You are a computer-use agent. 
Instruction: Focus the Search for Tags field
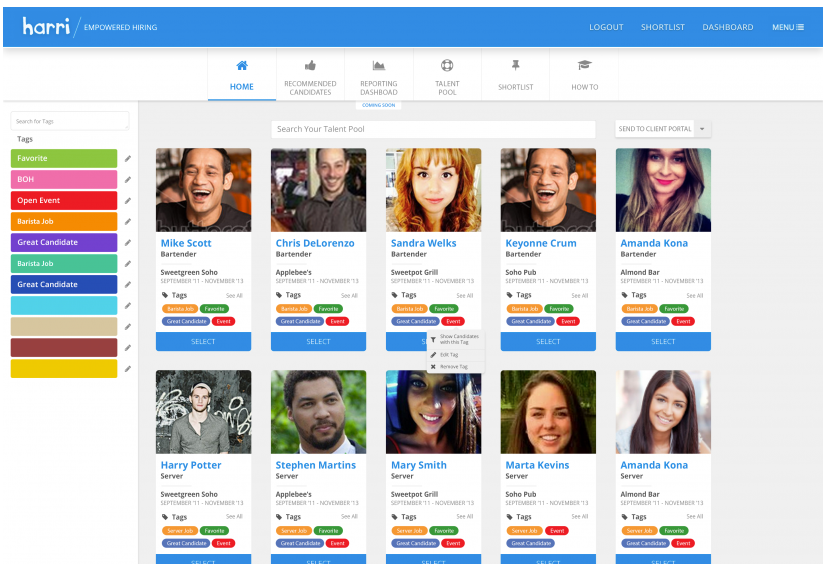pos(69,121)
